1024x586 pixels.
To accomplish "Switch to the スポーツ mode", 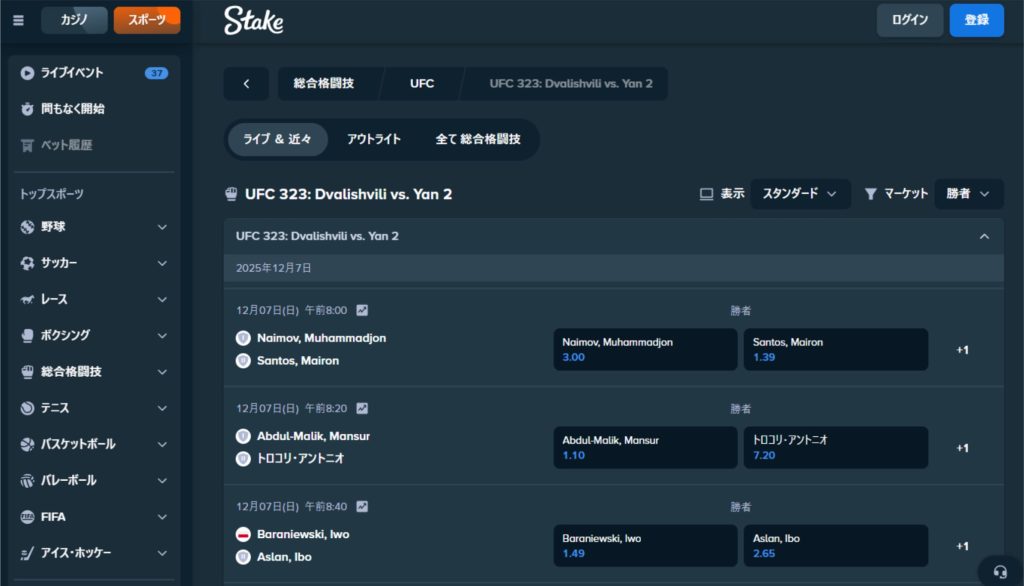I will pyautogui.click(x=147, y=20).
